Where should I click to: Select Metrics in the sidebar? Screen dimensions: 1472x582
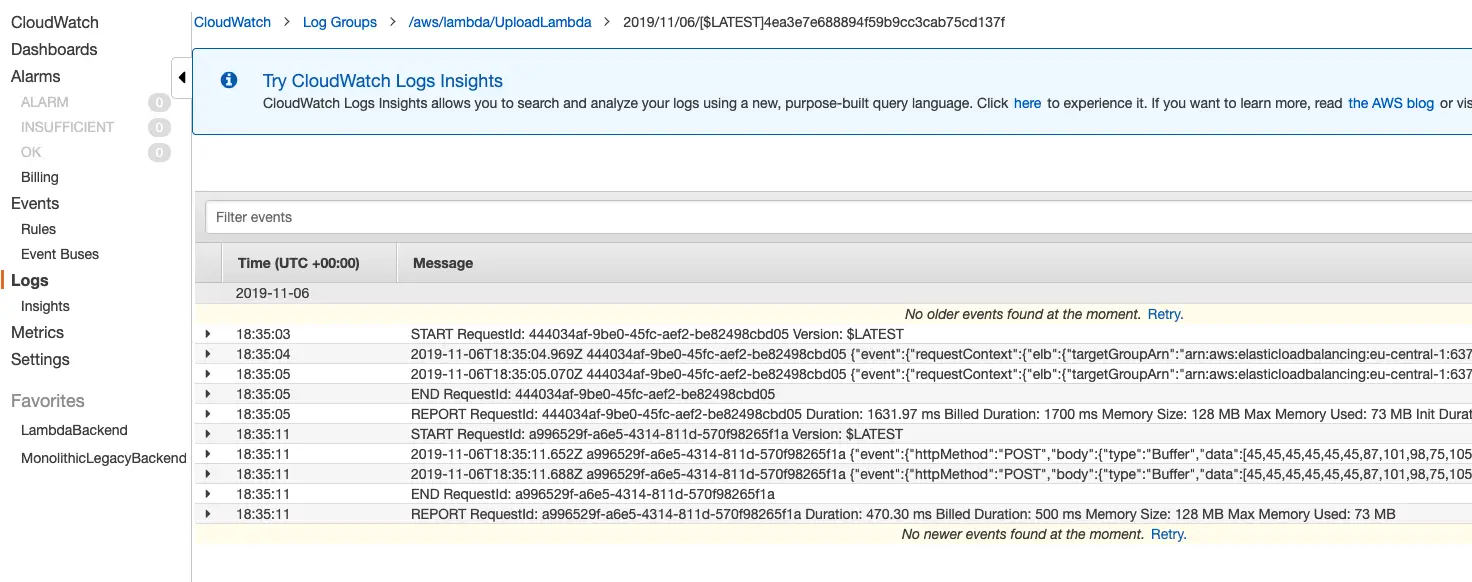(37, 332)
